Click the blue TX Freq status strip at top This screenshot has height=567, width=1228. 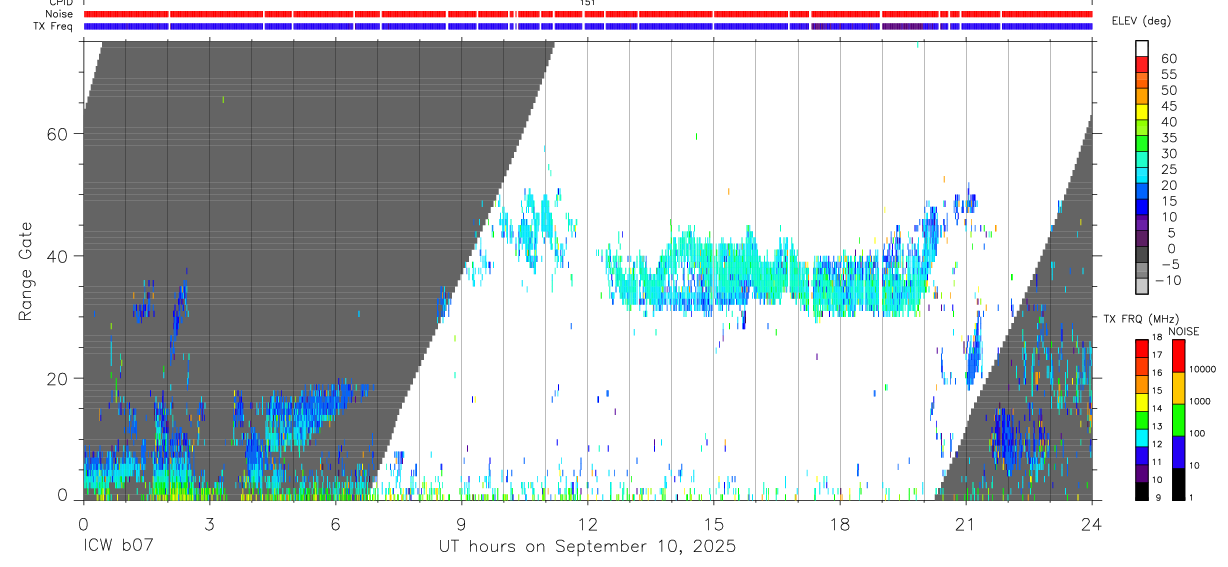tap(587, 26)
